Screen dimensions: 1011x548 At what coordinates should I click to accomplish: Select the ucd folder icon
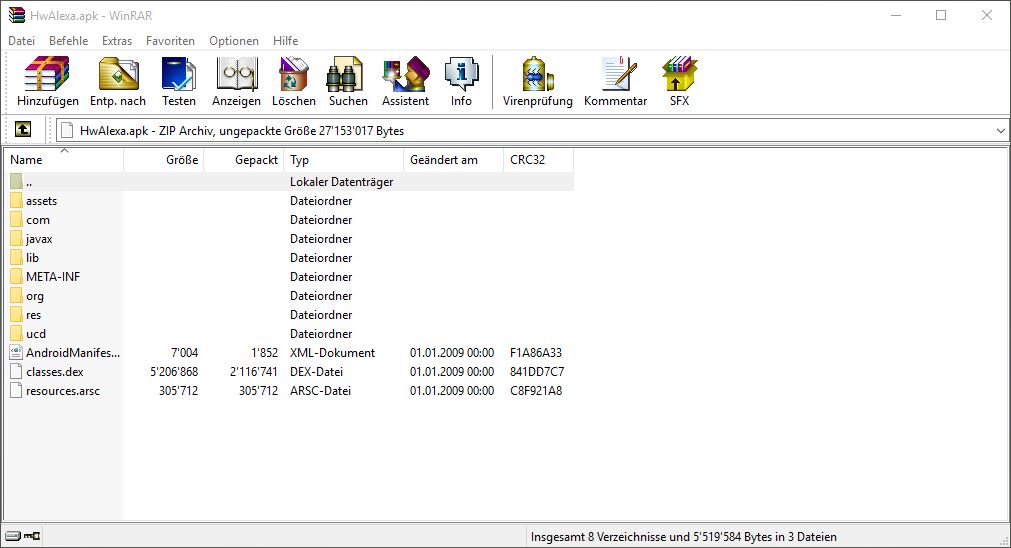[x=17, y=334]
